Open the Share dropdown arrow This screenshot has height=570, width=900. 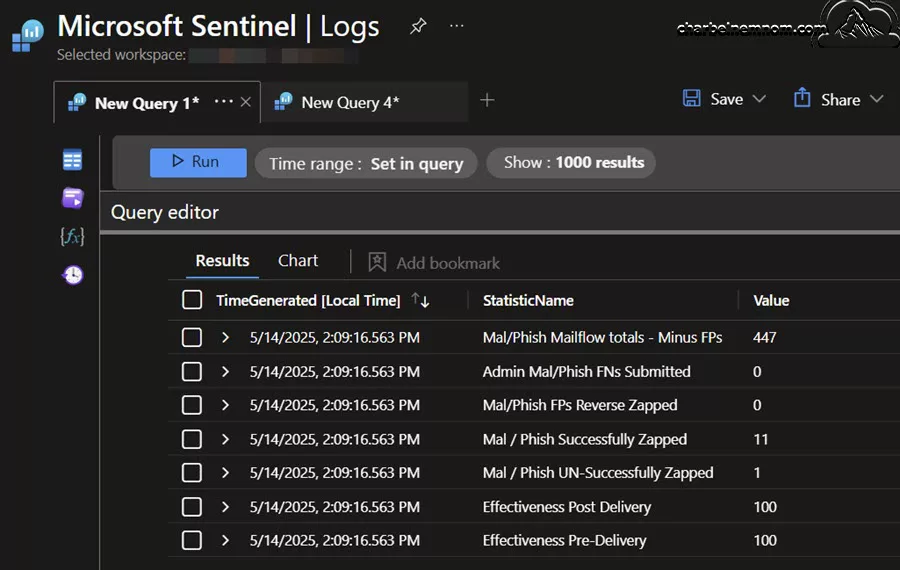pos(876,99)
